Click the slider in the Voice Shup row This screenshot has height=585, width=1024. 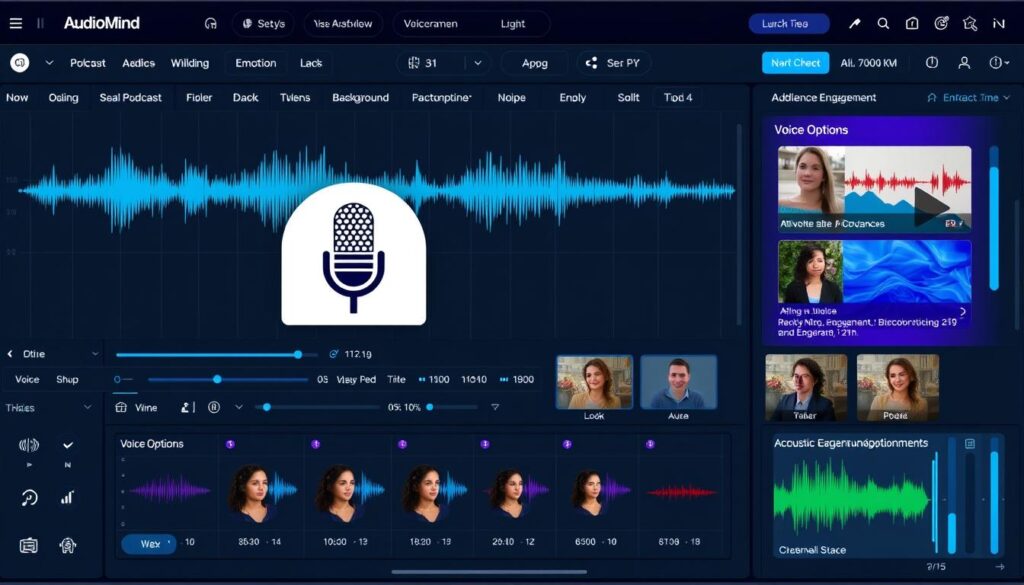[228, 379]
